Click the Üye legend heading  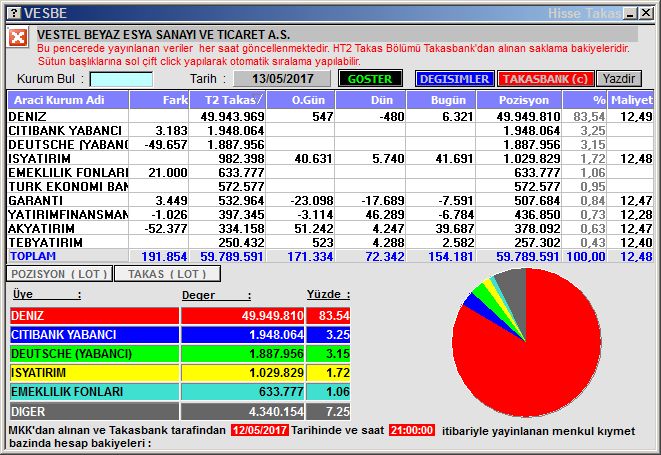(46, 294)
